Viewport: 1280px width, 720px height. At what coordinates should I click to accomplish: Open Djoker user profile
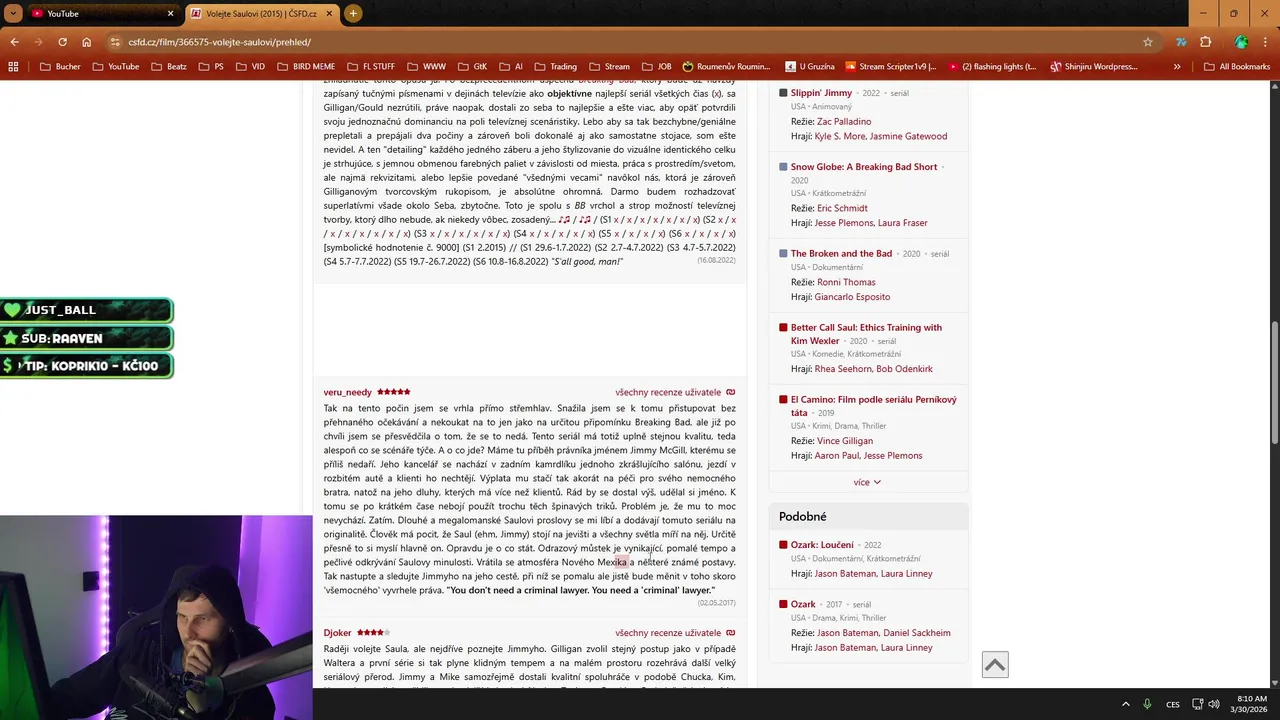[337, 633]
